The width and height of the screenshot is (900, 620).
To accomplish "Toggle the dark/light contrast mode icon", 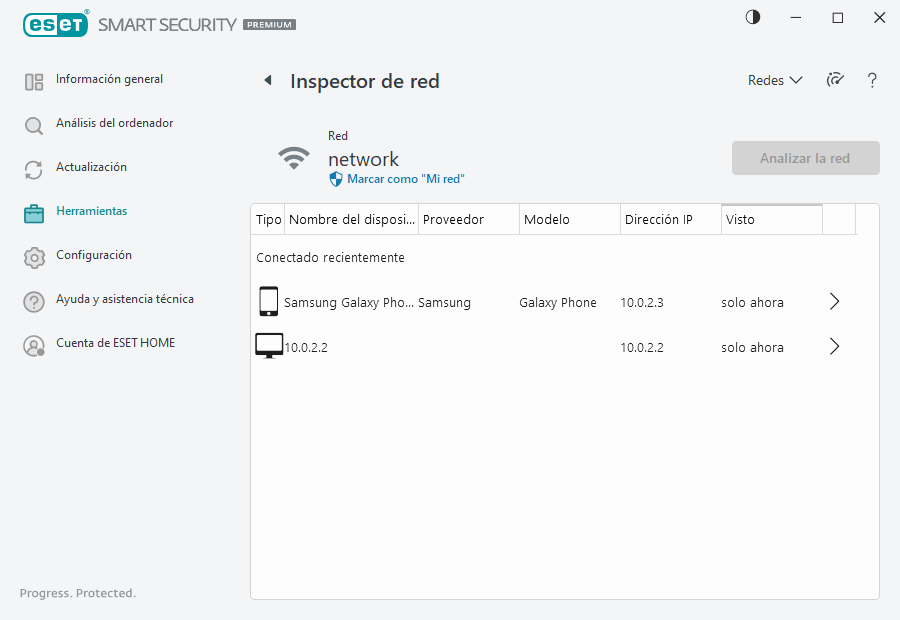I will (x=753, y=18).
